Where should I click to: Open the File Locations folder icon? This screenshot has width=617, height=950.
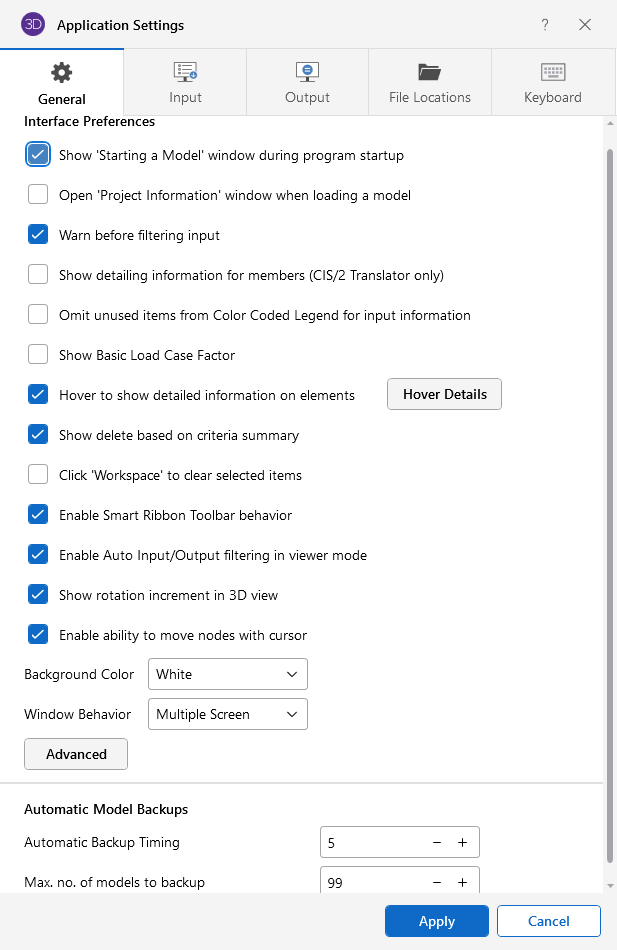[430, 71]
